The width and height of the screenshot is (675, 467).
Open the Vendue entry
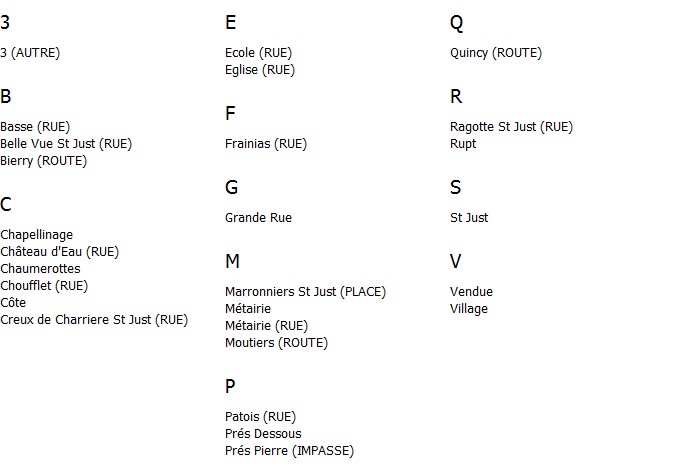(471, 292)
